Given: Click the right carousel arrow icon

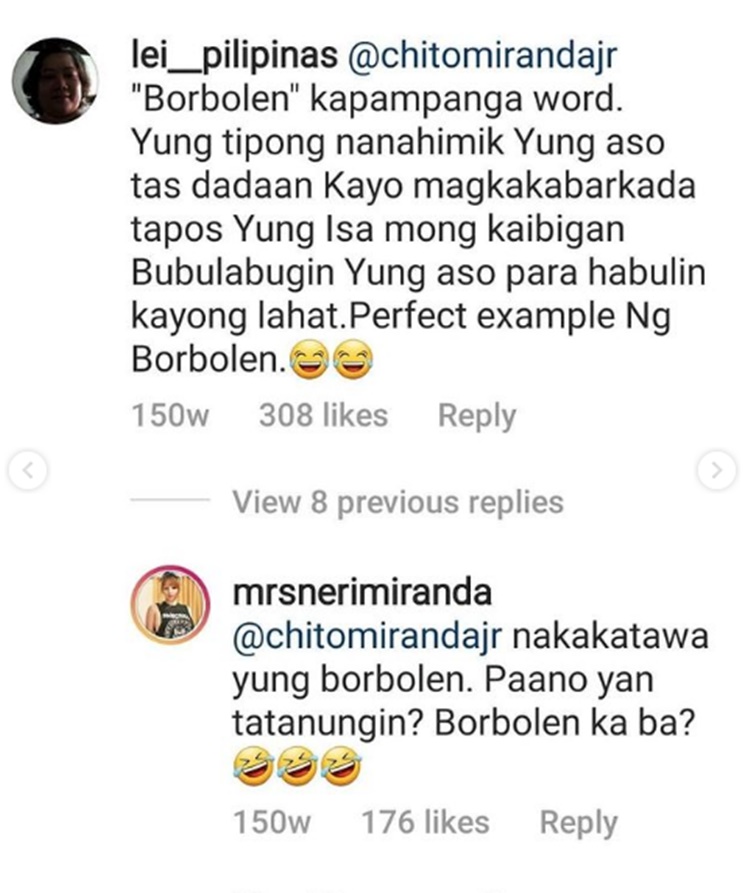Looking at the screenshot, I should click(x=717, y=470).
